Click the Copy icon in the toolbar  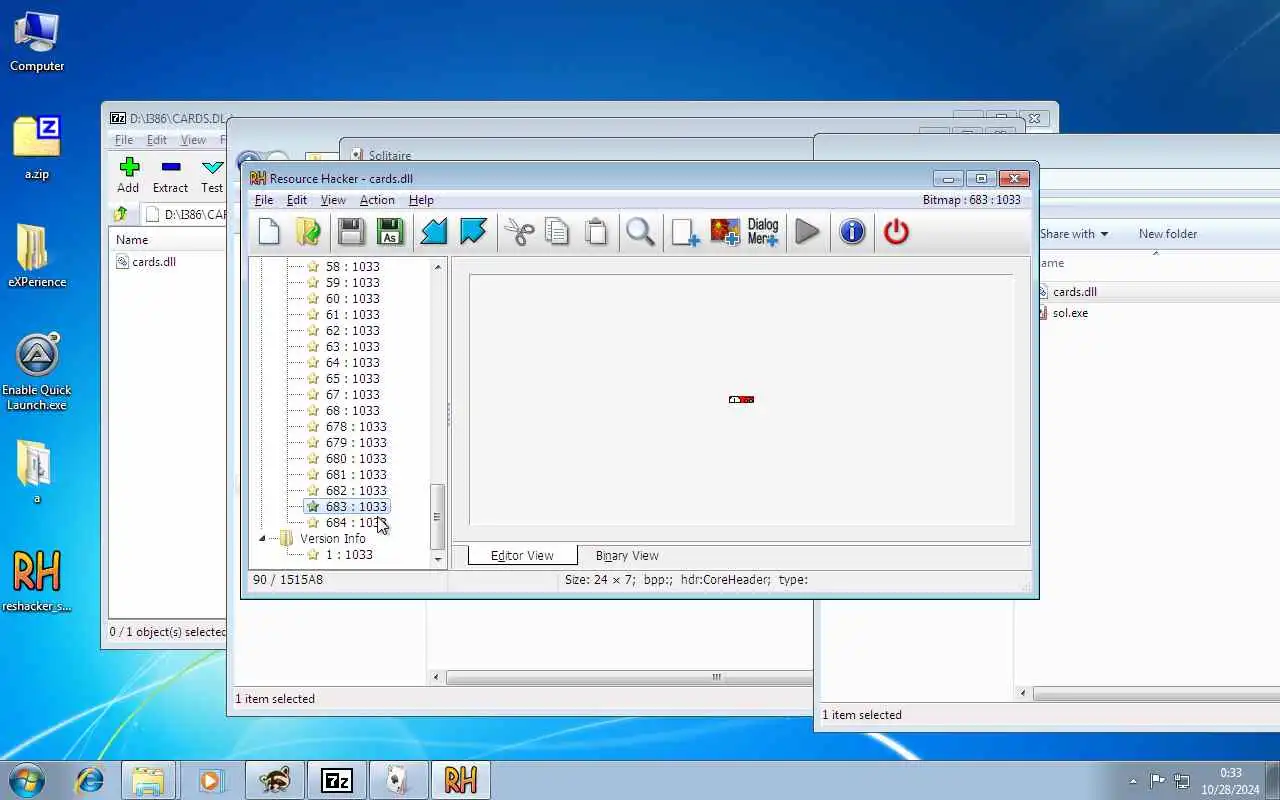(557, 232)
